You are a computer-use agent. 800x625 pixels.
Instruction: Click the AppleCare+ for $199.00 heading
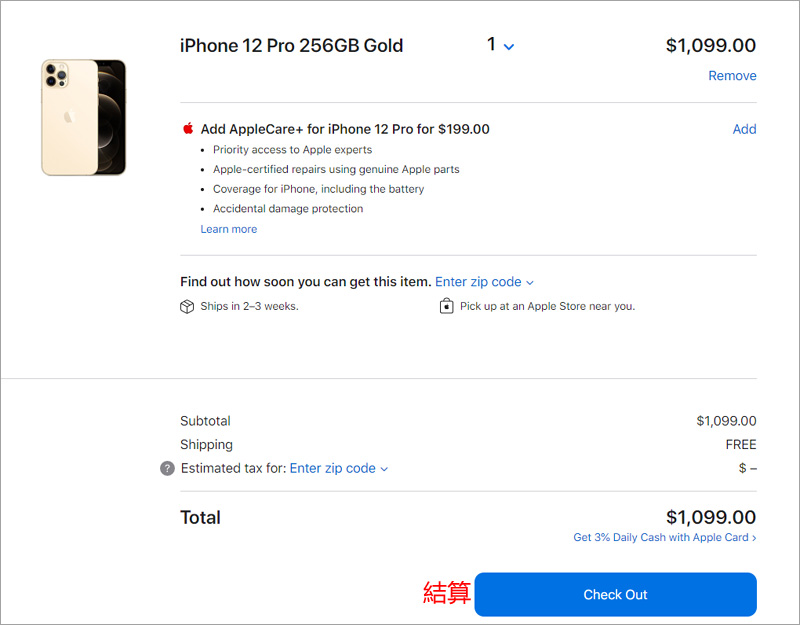pos(345,129)
